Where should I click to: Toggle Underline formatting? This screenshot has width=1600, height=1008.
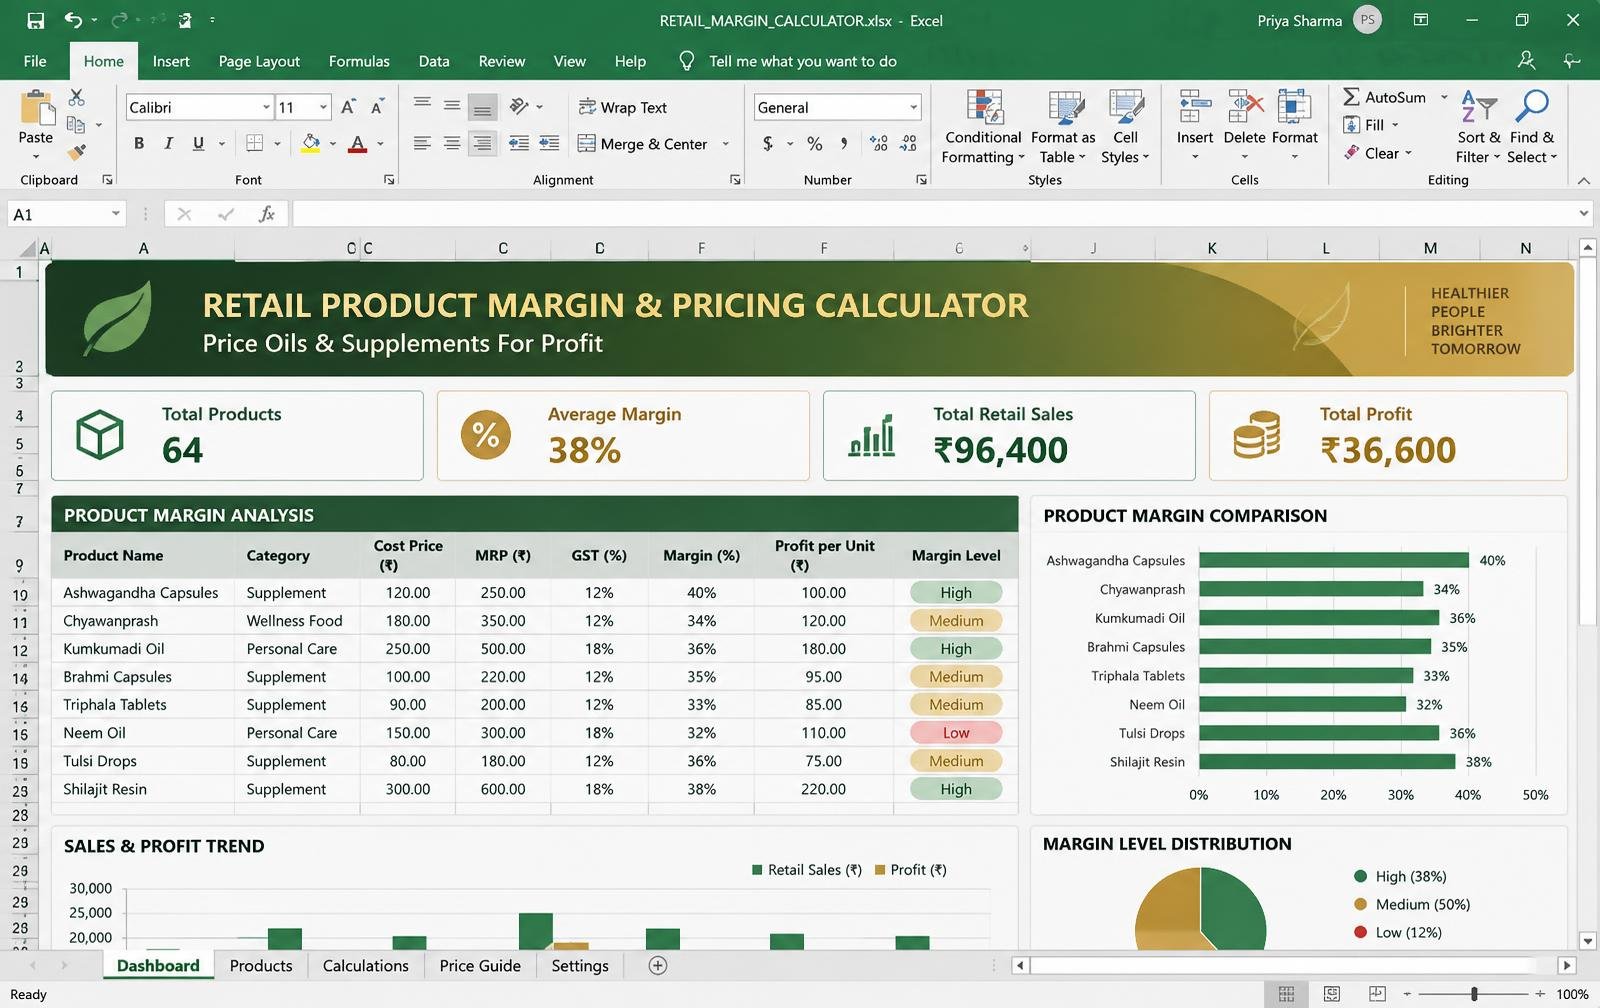[x=198, y=143]
